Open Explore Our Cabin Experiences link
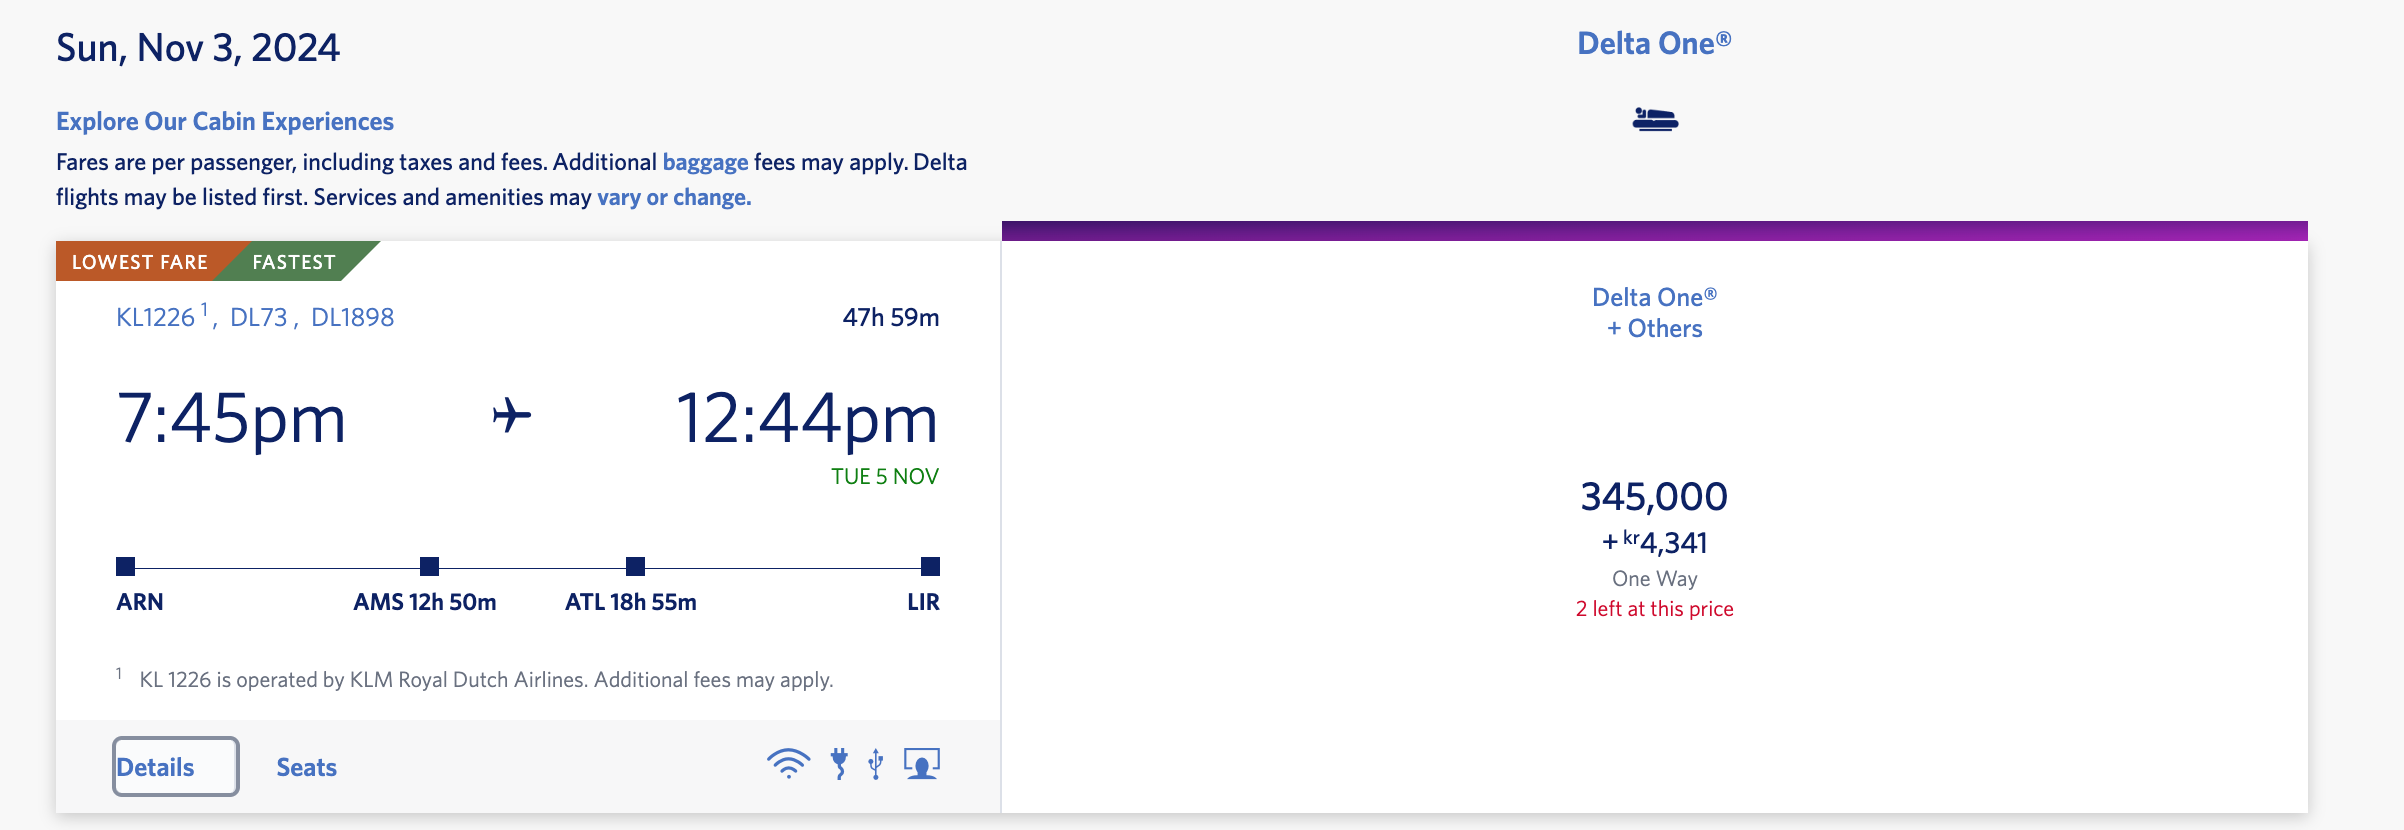 coord(225,121)
